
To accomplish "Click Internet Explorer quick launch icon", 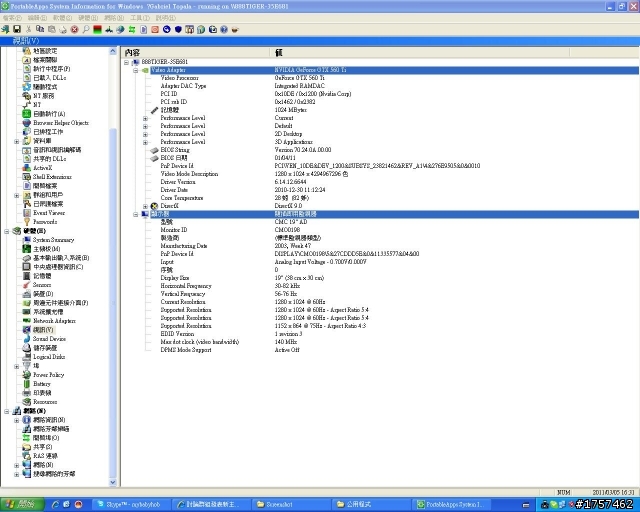I will pyautogui.click(x=55, y=504).
